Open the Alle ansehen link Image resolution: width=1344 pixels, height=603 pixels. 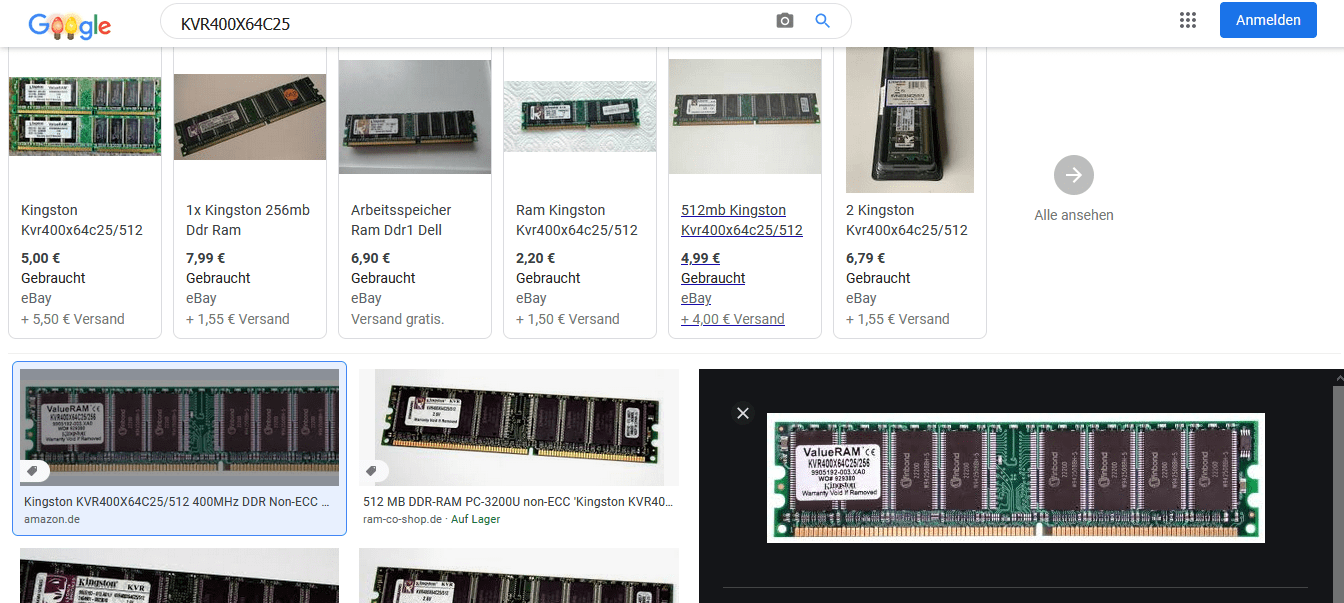tap(1074, 215)
